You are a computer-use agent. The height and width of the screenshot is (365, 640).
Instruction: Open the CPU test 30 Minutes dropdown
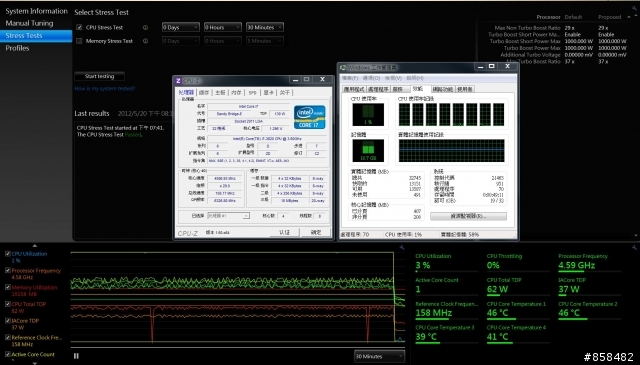coord(264,27)
